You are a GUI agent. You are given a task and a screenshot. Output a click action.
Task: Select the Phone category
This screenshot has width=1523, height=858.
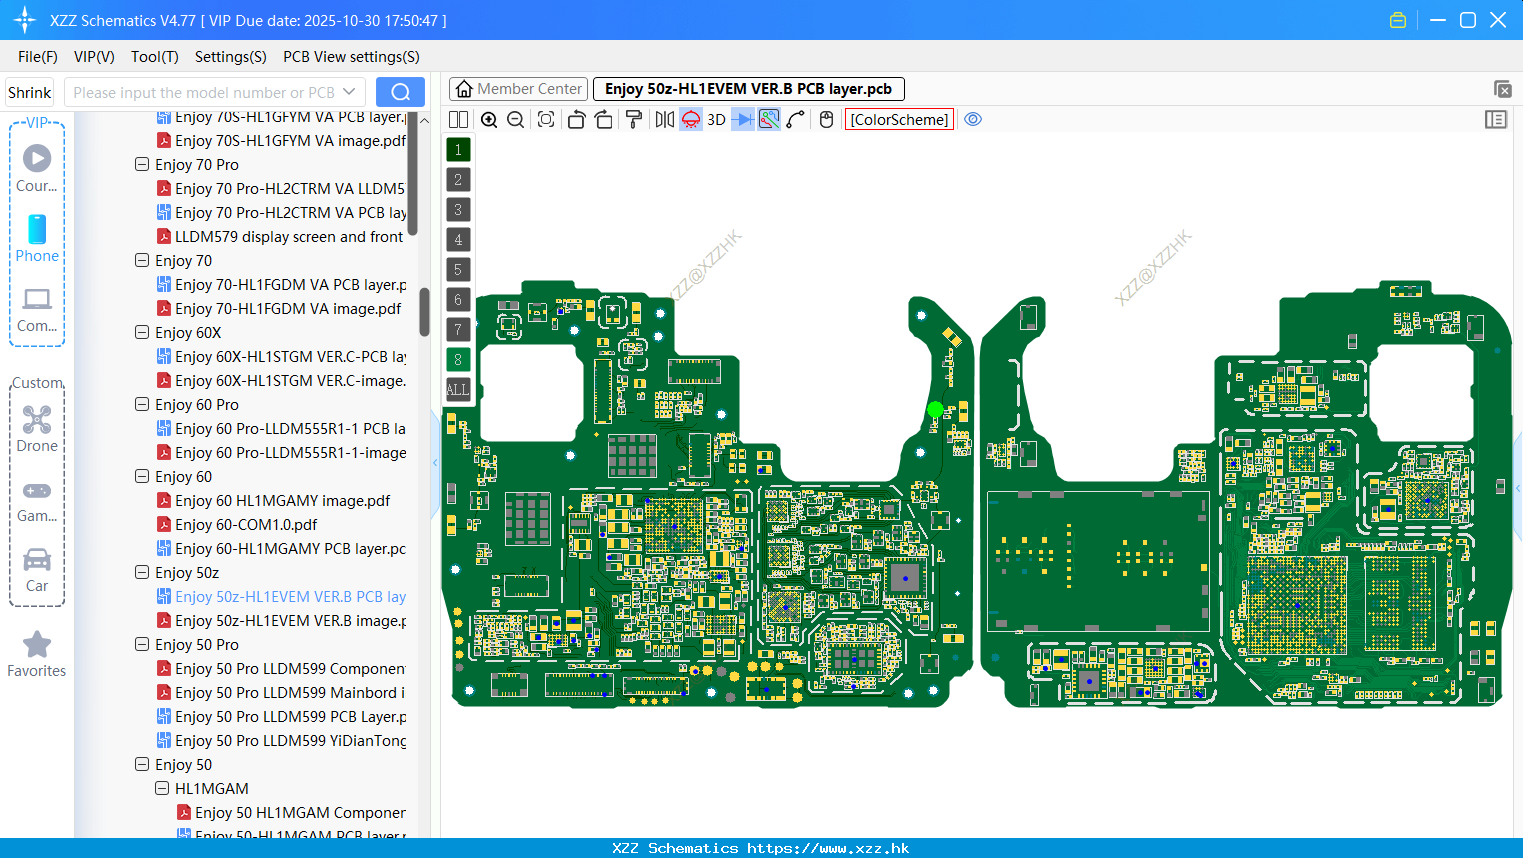(x=37, y=238)
